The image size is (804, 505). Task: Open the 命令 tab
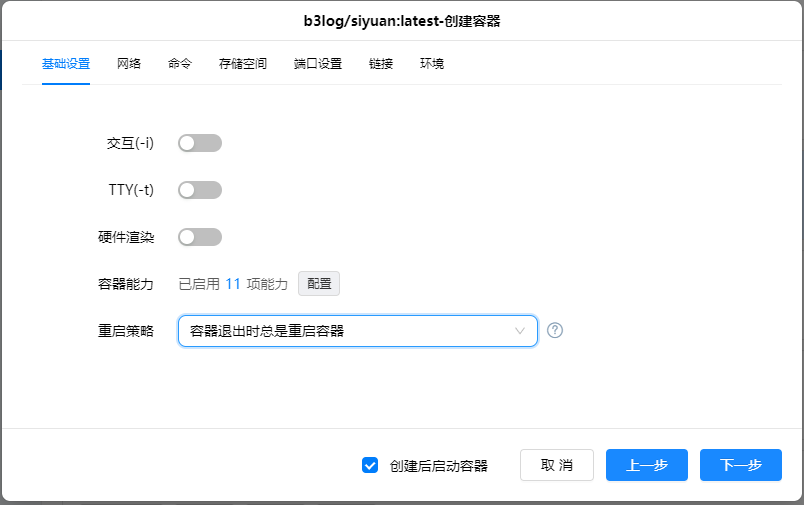point(180,64)
